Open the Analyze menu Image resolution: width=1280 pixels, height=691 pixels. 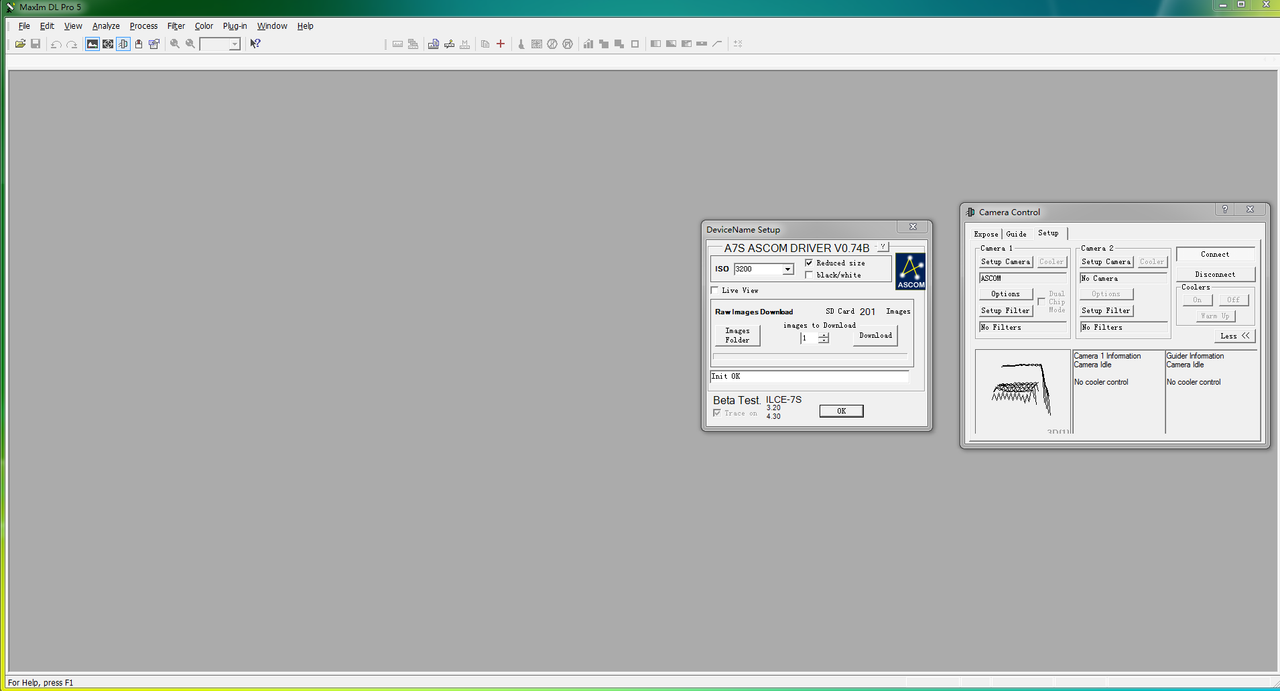click(x=106, y=26)
